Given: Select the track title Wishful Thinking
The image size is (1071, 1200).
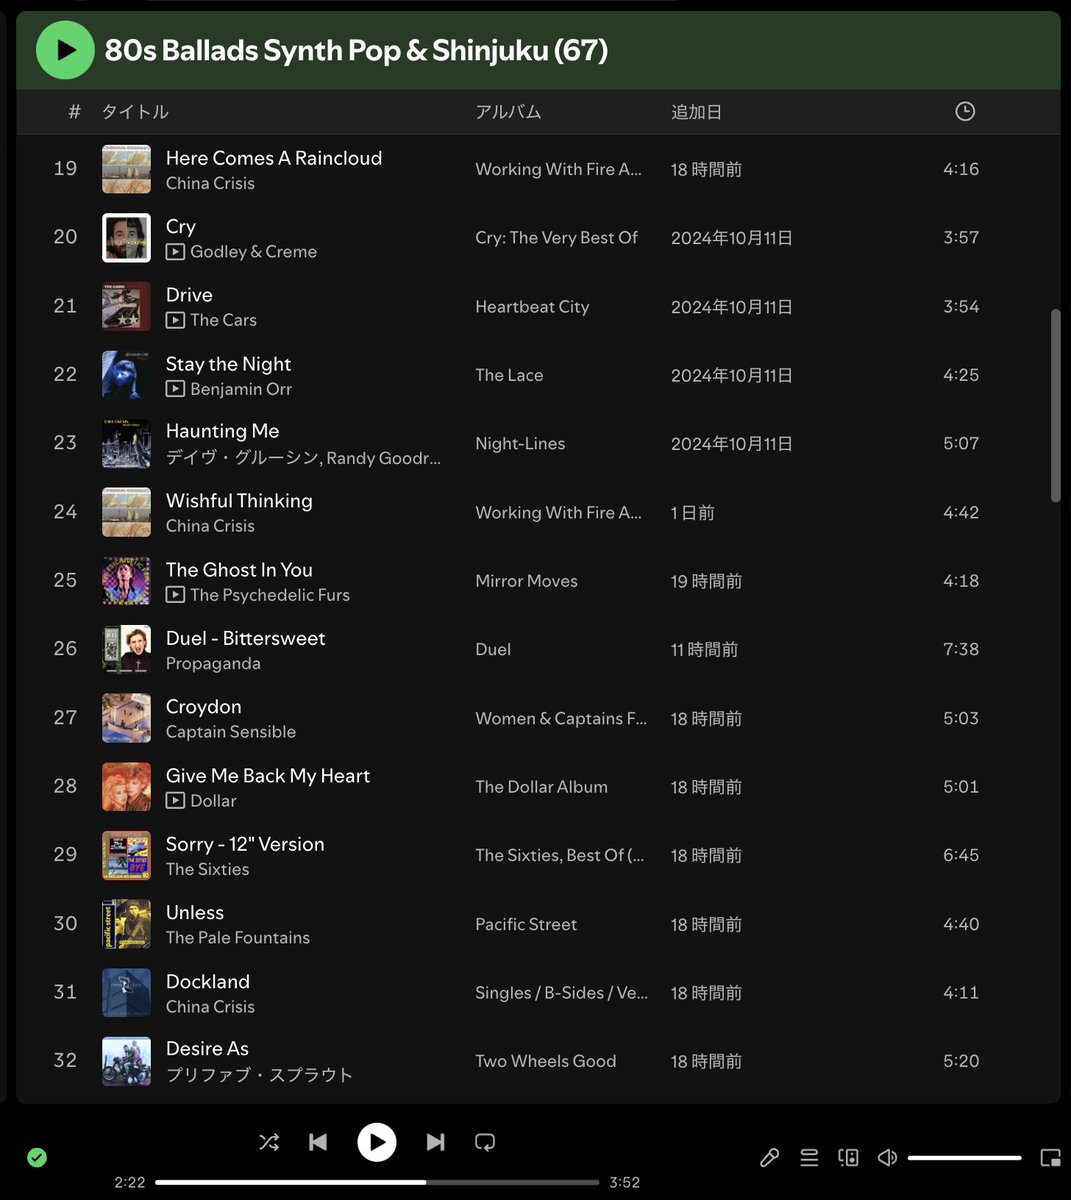Looking at the screenshot, I should (239, 501).
